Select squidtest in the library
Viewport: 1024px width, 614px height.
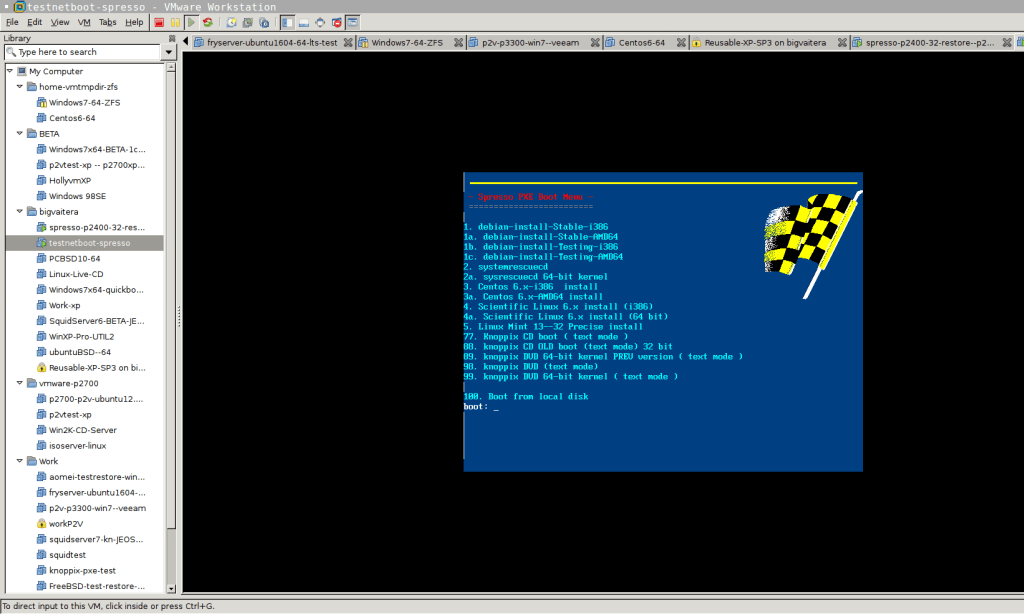[67, 555]
